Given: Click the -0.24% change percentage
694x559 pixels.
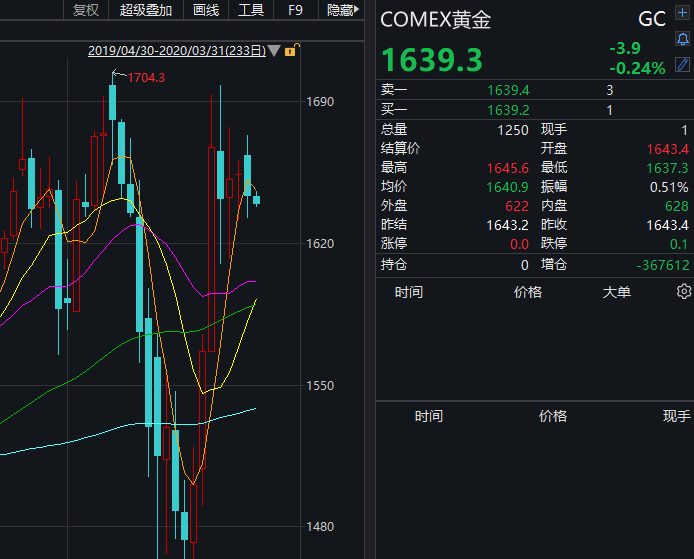Looking at the screenshot, I should point(637,68).
